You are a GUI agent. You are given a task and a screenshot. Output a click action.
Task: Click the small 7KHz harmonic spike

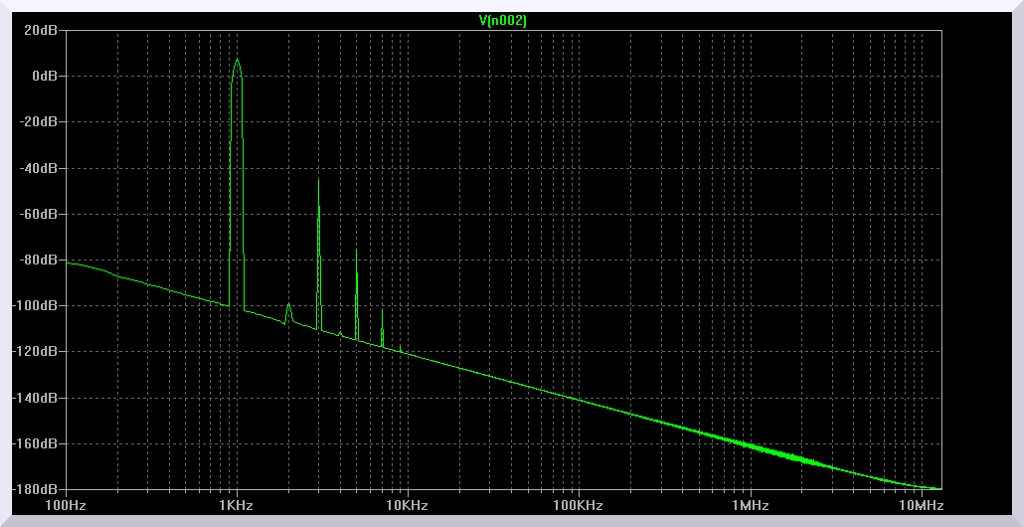point(382,311)
